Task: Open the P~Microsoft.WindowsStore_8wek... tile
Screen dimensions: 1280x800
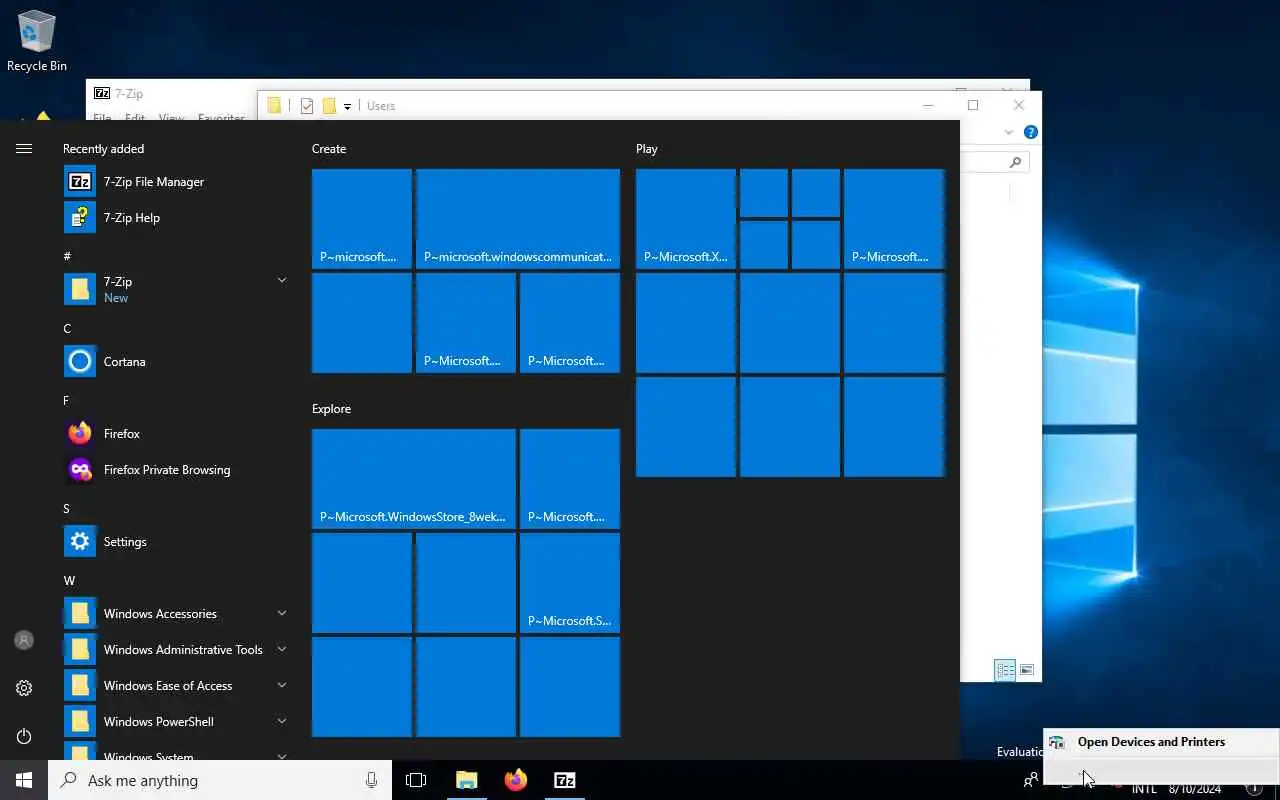Action: tap(414, 478)
